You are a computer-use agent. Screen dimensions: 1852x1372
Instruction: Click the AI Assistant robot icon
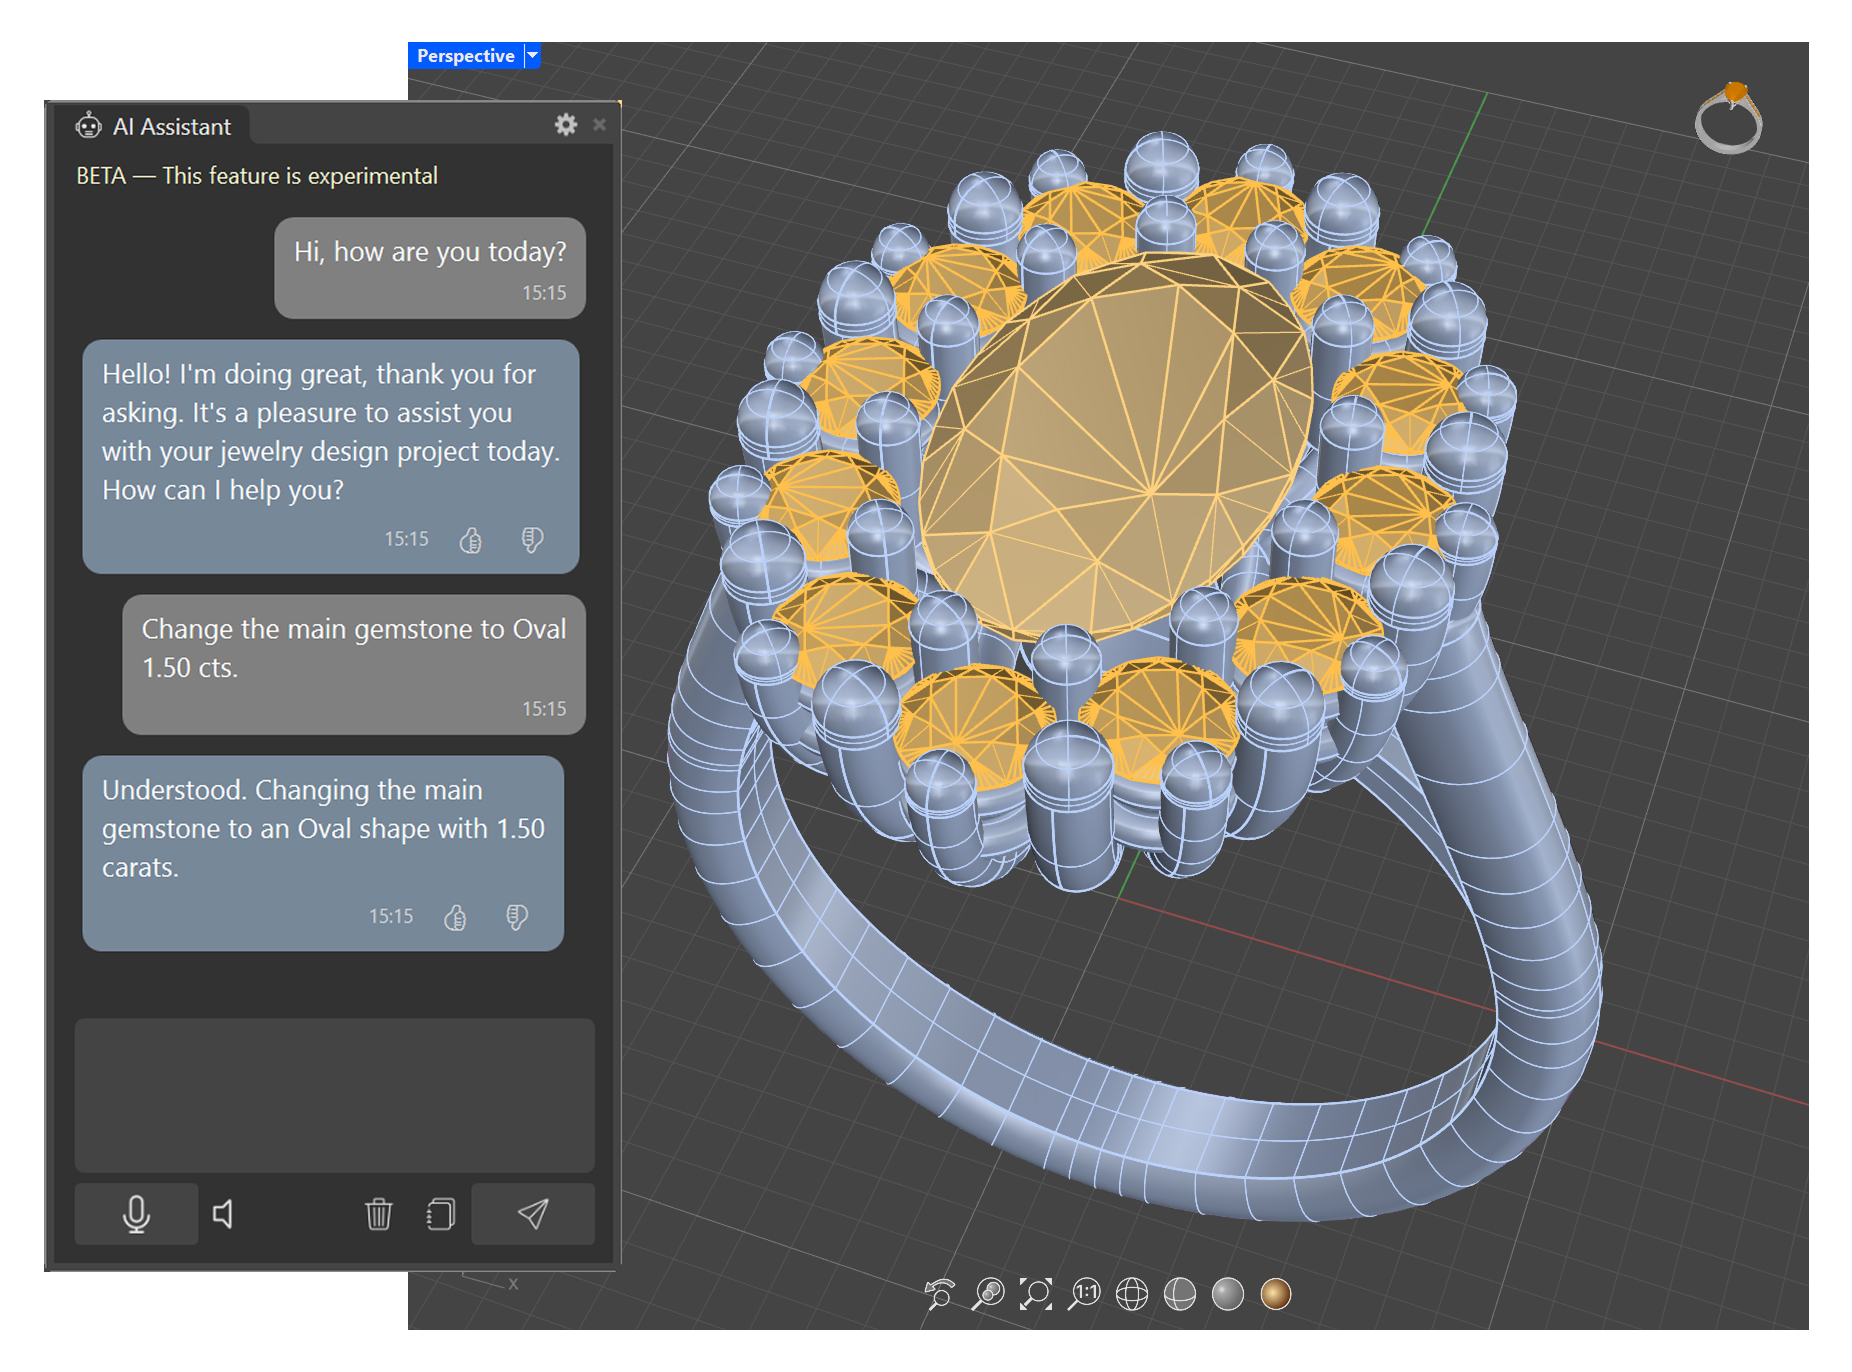point(89,126)
